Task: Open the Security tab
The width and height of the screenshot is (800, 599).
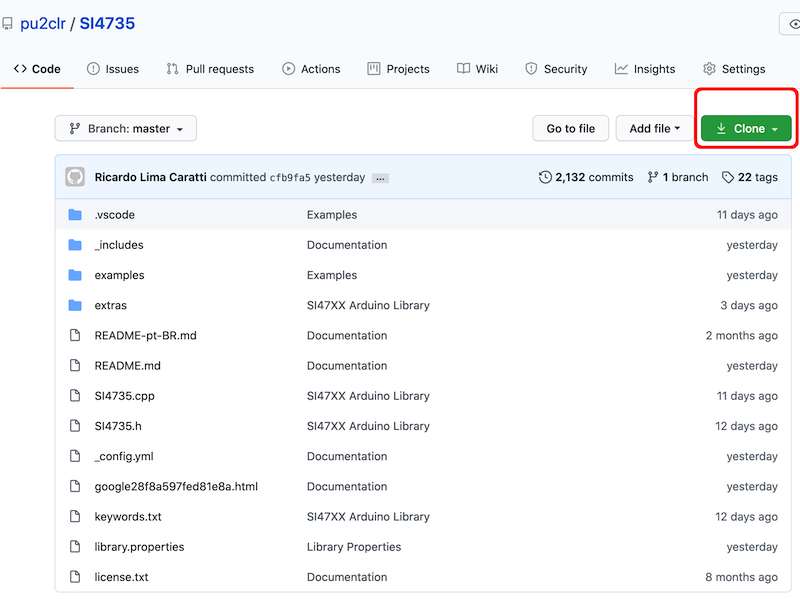Action: [556, 69]
